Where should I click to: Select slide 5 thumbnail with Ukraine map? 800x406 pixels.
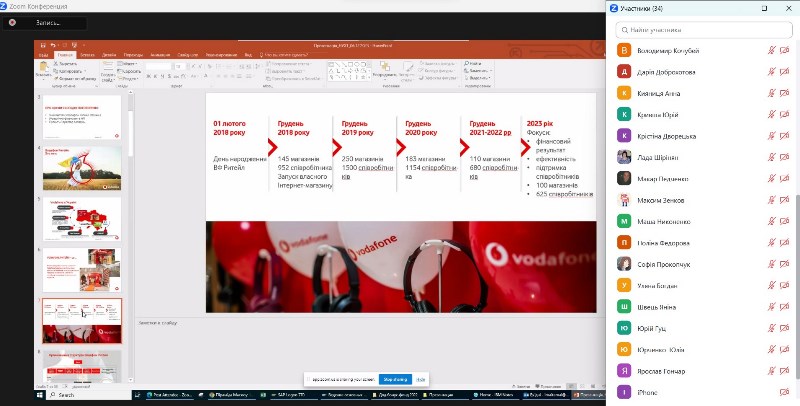point(82,219)
